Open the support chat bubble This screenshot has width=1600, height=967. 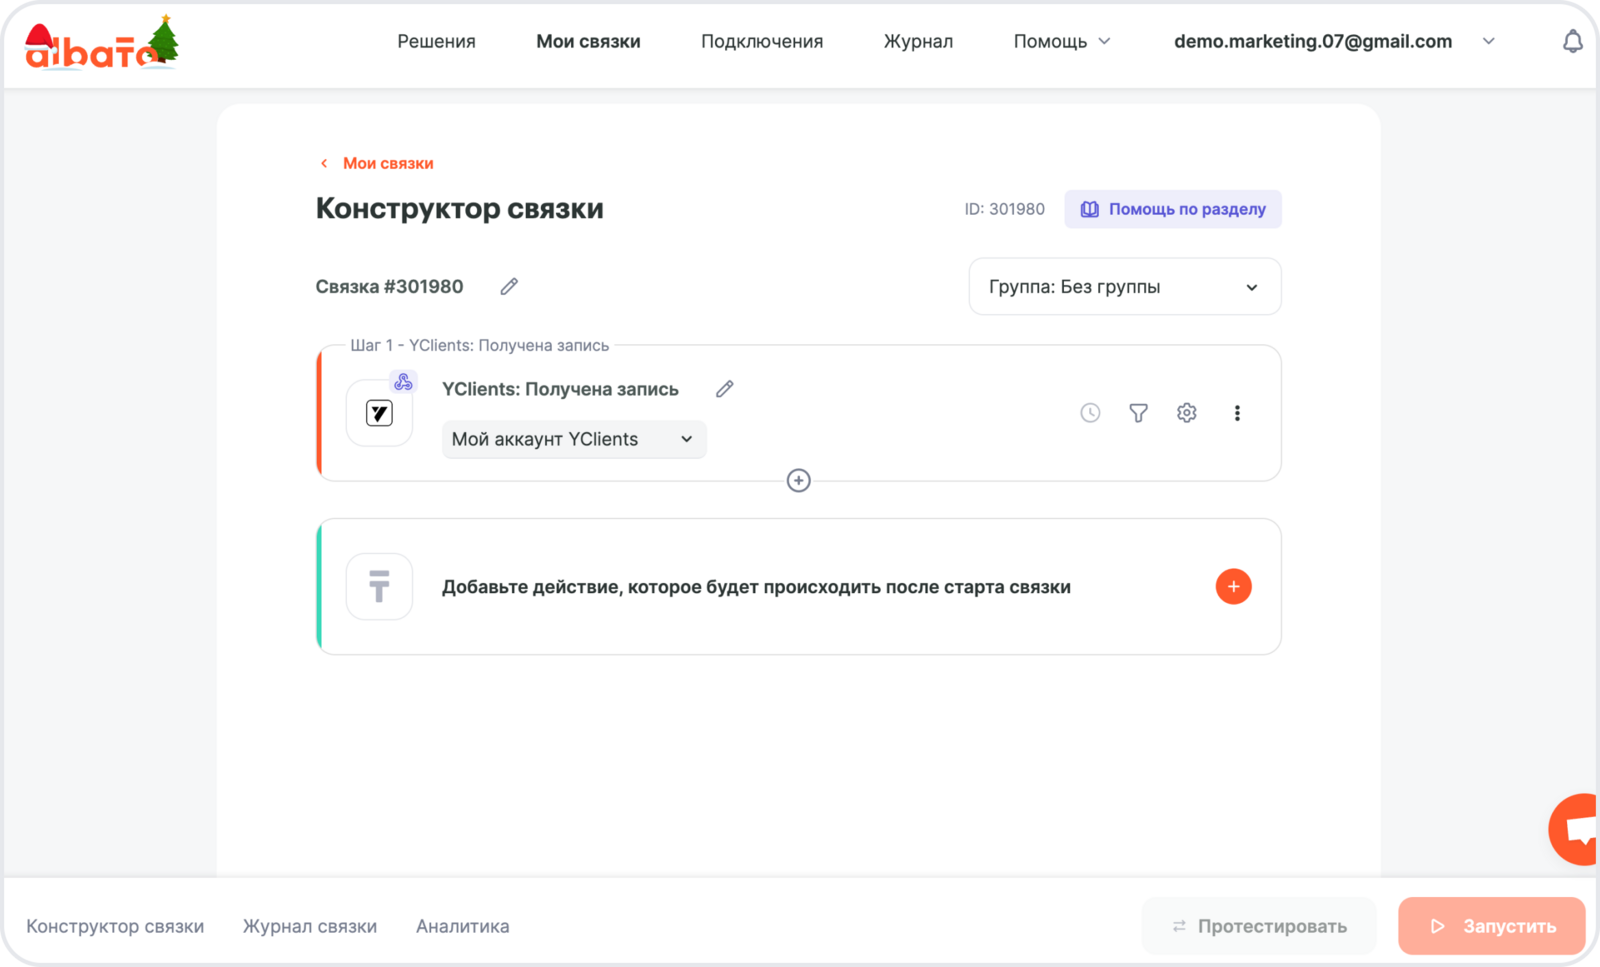click(x=1577, y=830)
